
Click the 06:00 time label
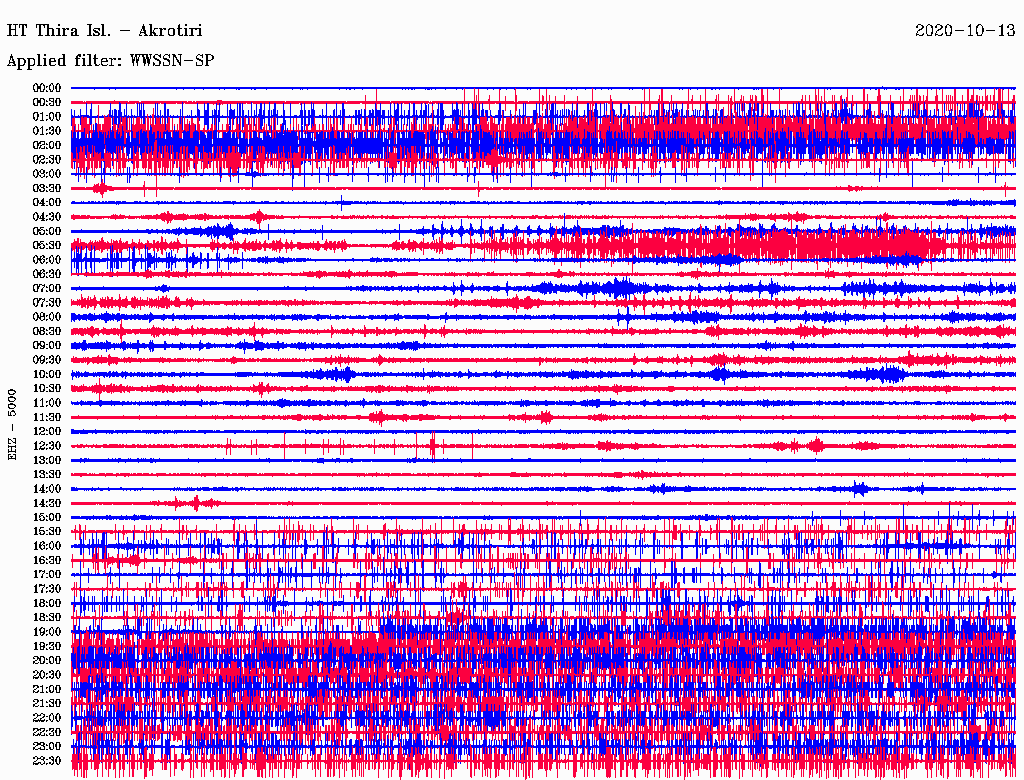(x=47, y=260)
